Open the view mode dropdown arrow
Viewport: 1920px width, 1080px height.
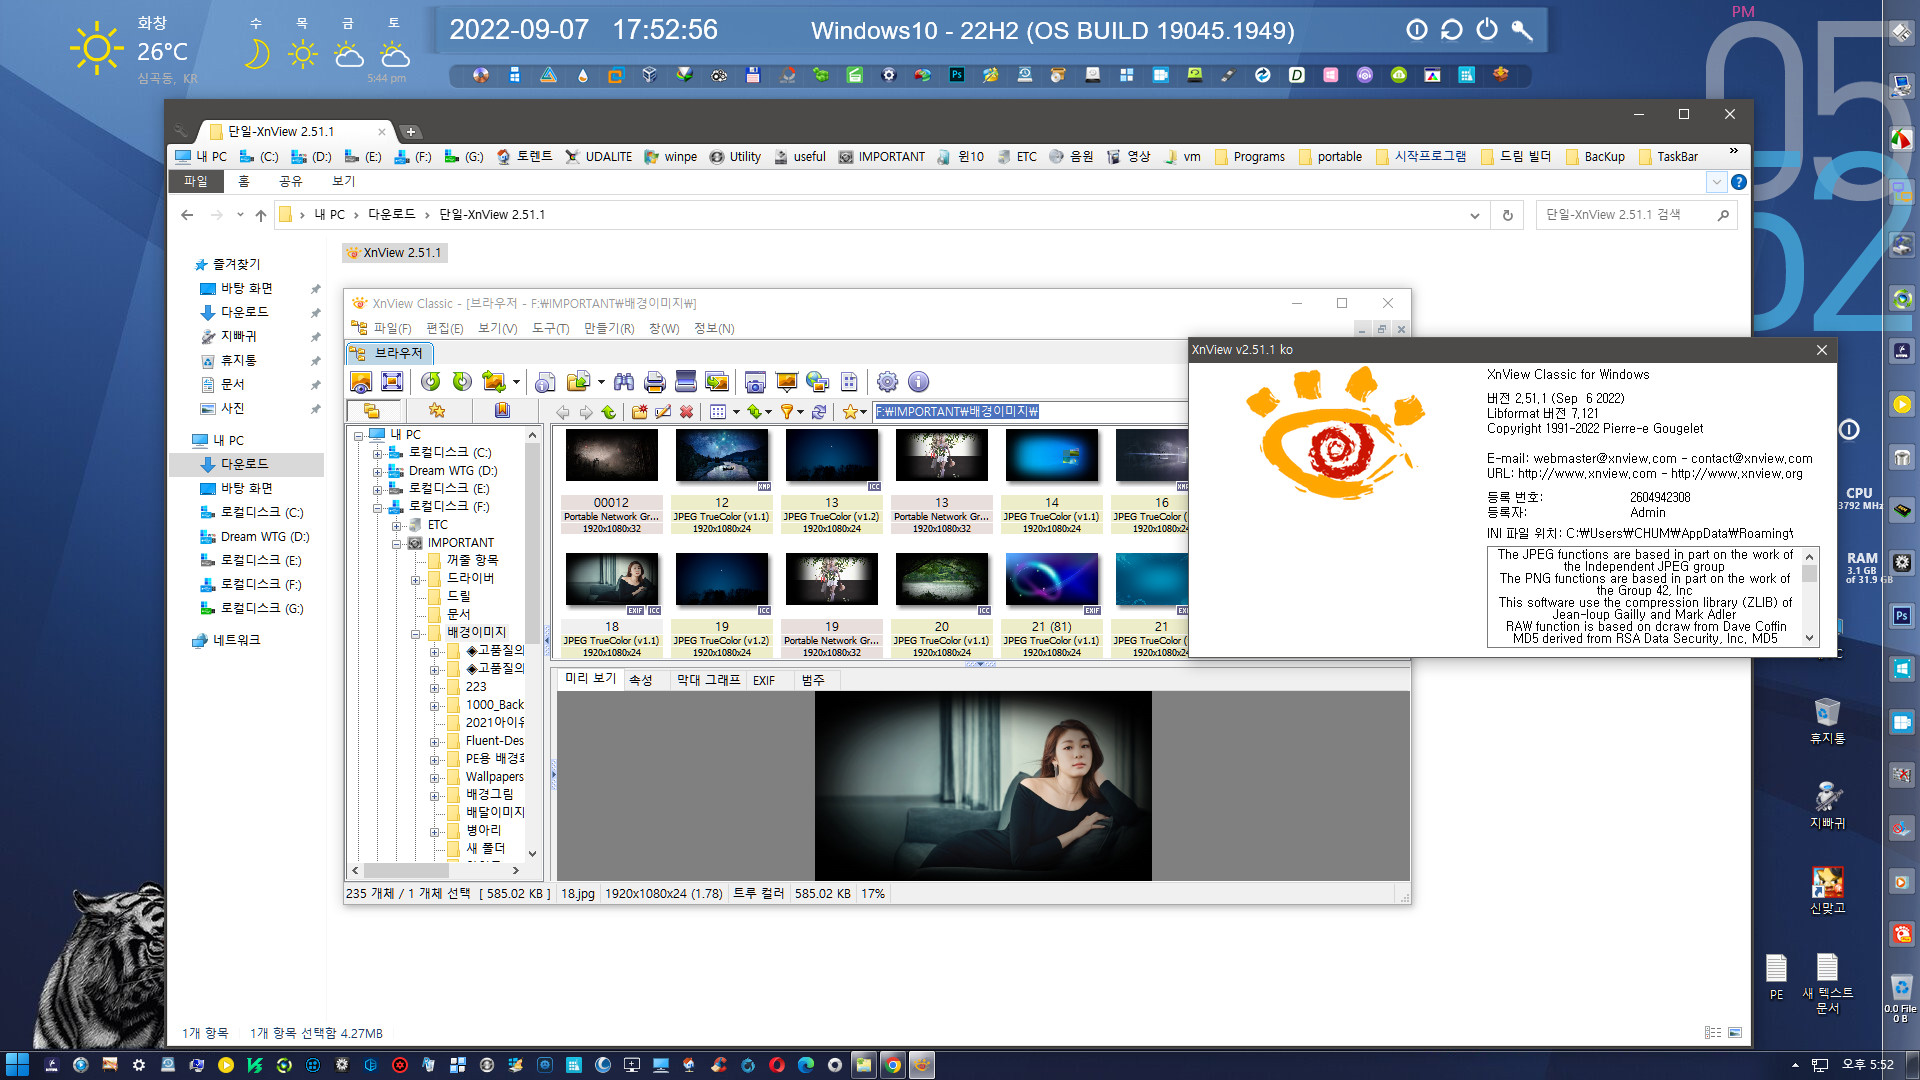pyautogui.click(x=736, y=412)
